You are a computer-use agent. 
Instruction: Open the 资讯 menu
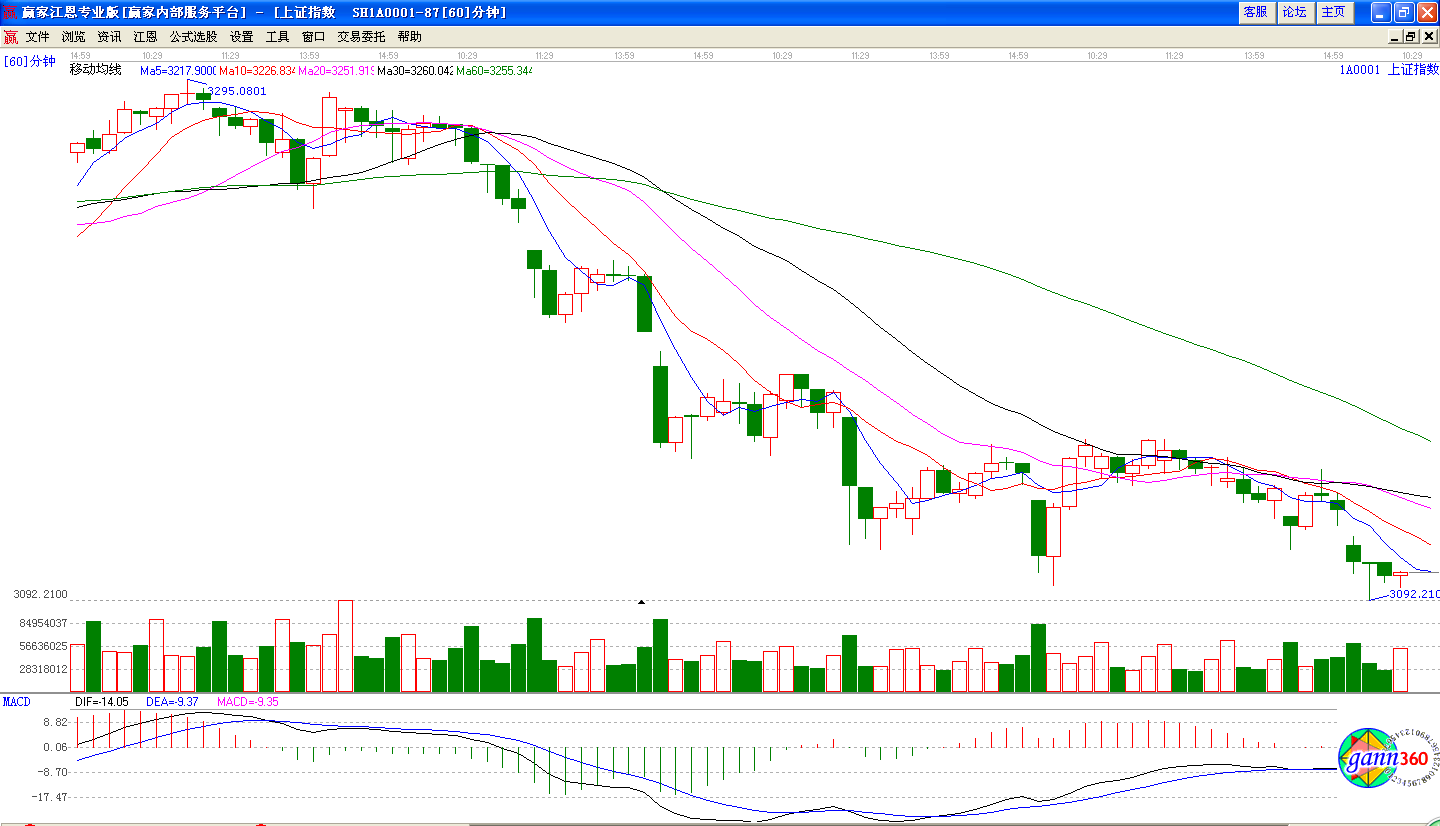point(109,36)
